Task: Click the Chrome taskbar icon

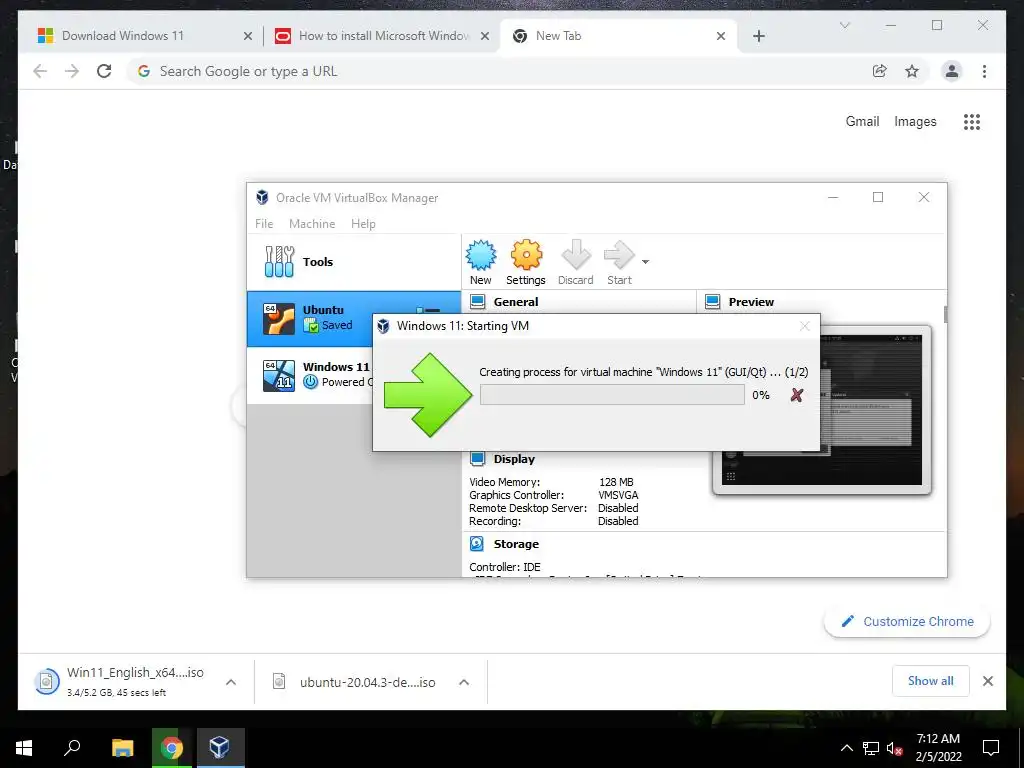Action: (x=172, y=748)
